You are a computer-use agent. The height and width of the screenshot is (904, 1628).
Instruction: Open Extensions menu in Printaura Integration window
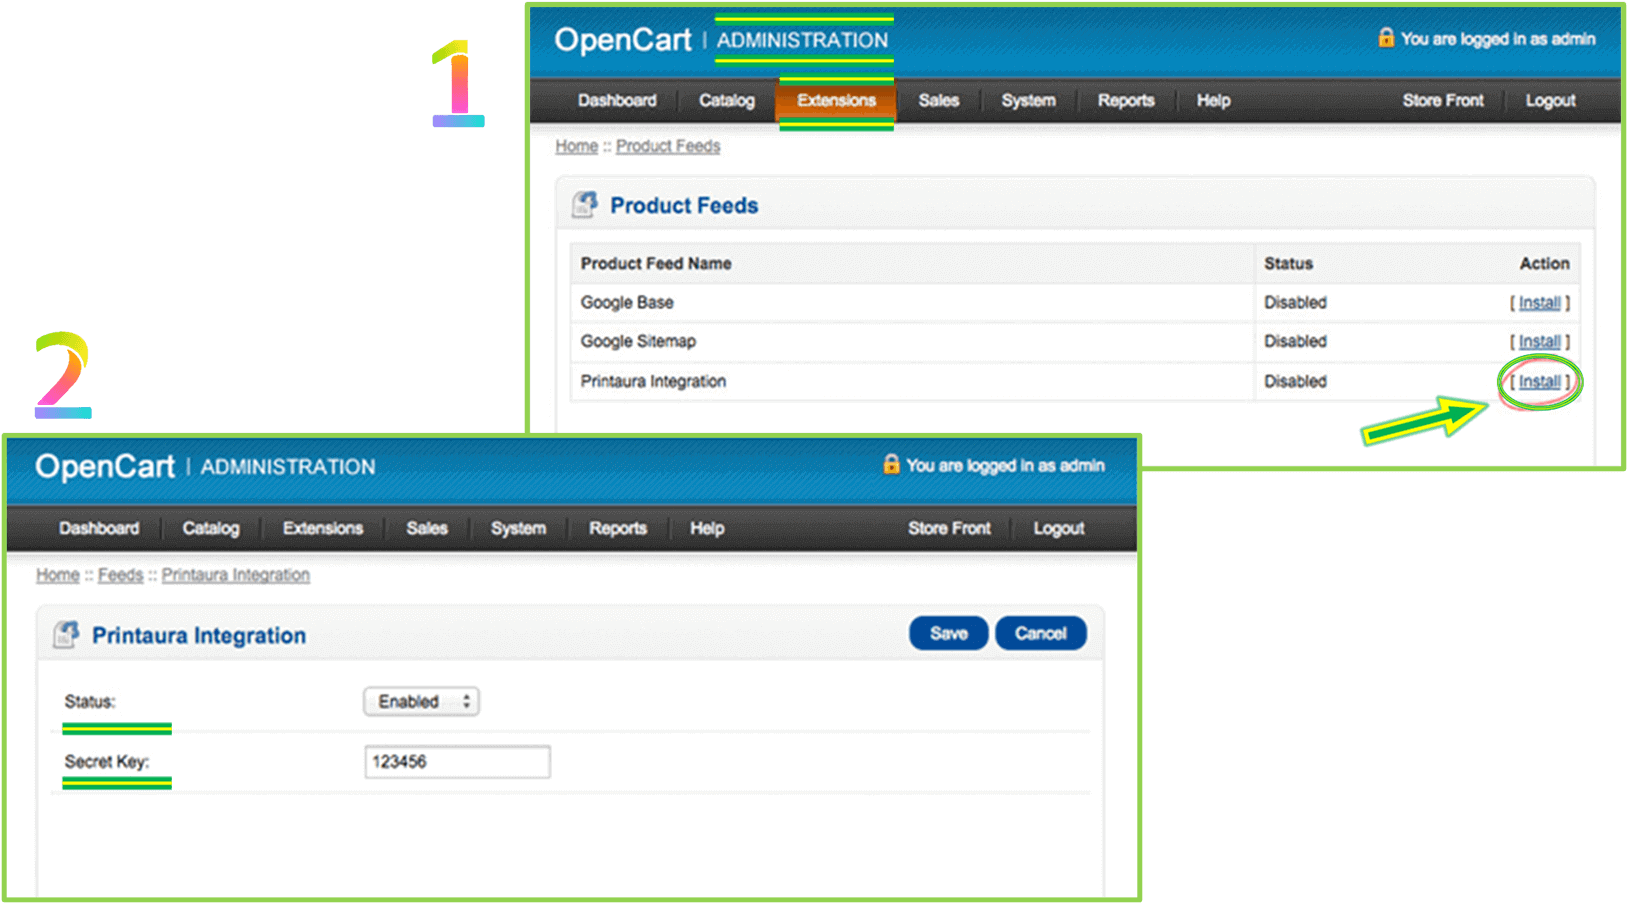click(323, 528)
